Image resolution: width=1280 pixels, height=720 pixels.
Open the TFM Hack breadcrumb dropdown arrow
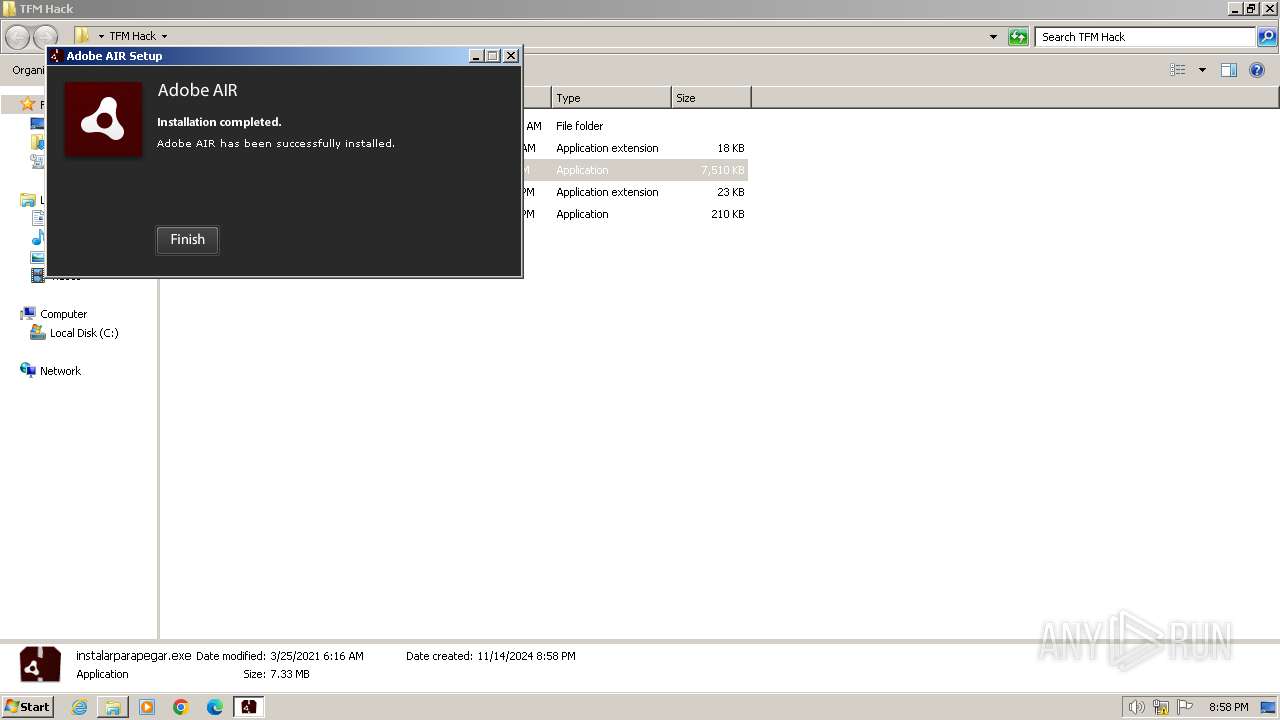click(x=164, y=37)
